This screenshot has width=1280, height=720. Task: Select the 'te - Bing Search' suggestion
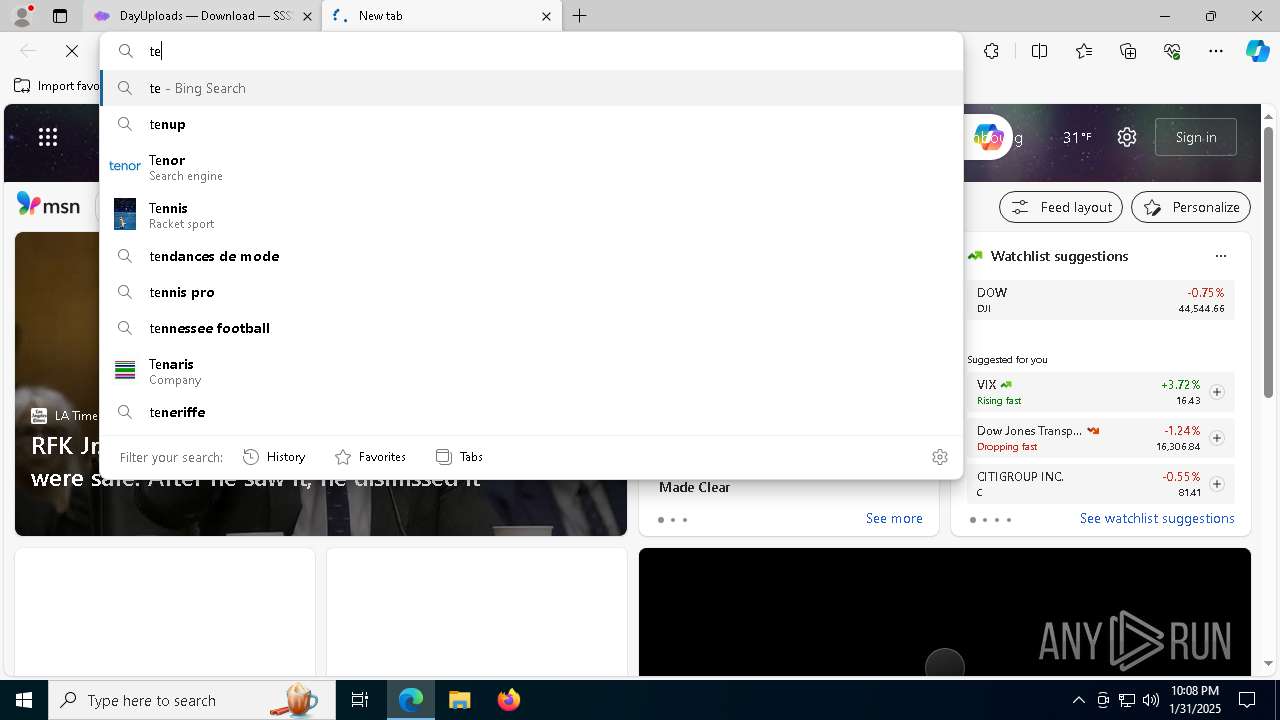531,88
